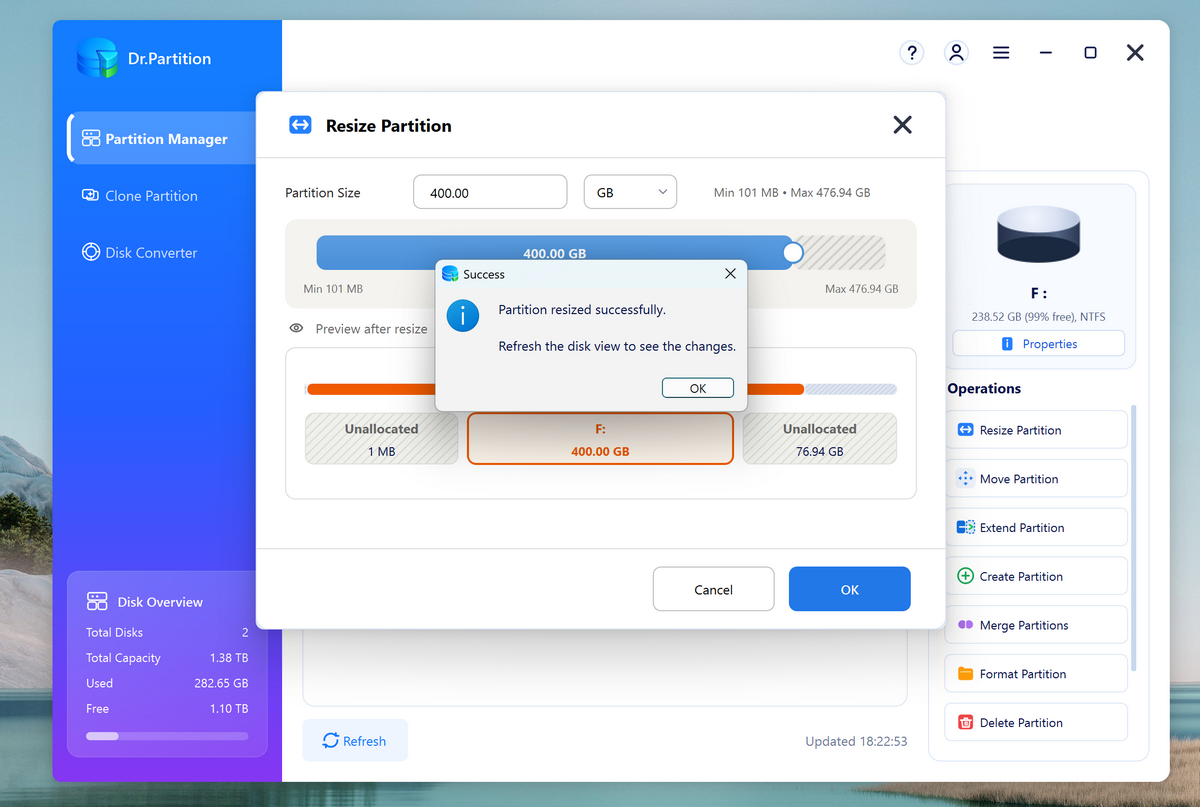Click the purple Merge Partitions icon
Viewport: 1200px width, 807px height.
tap(965, 625)
